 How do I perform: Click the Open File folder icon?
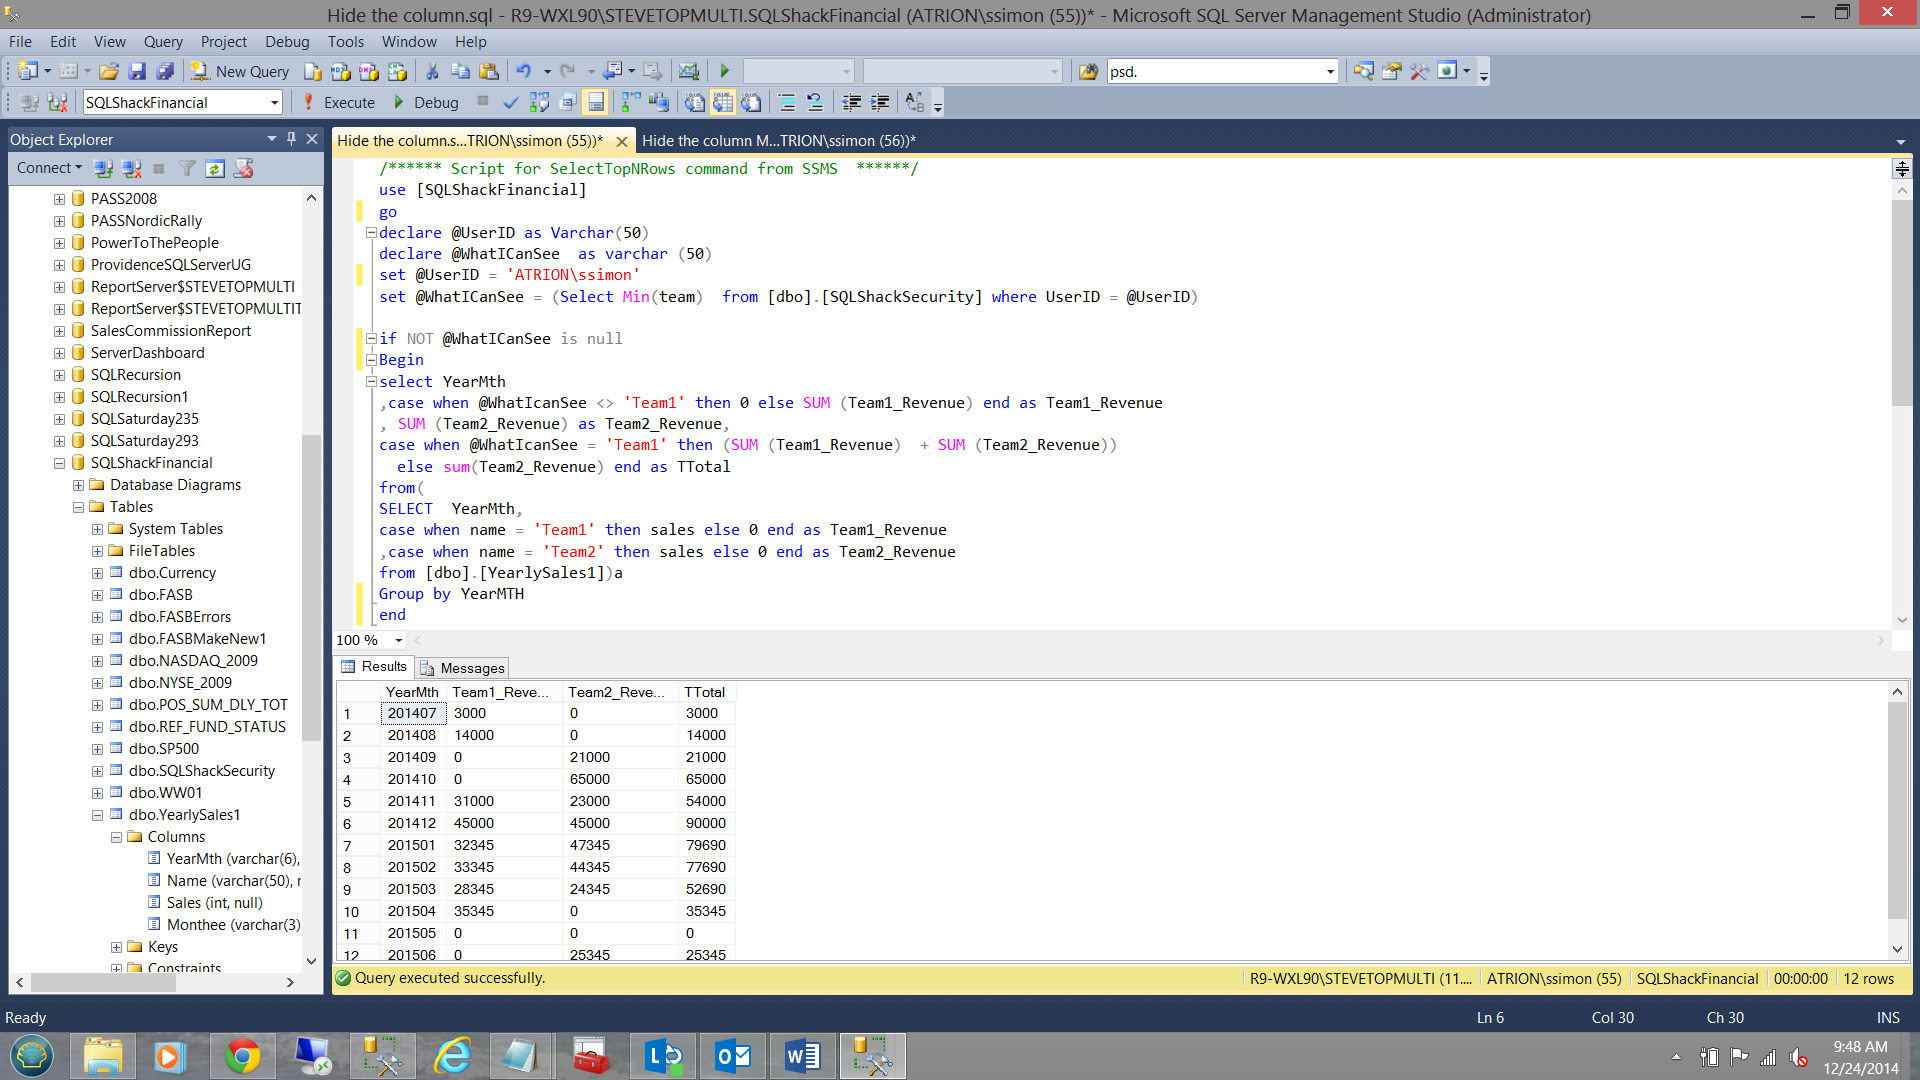tap(109, 71)
